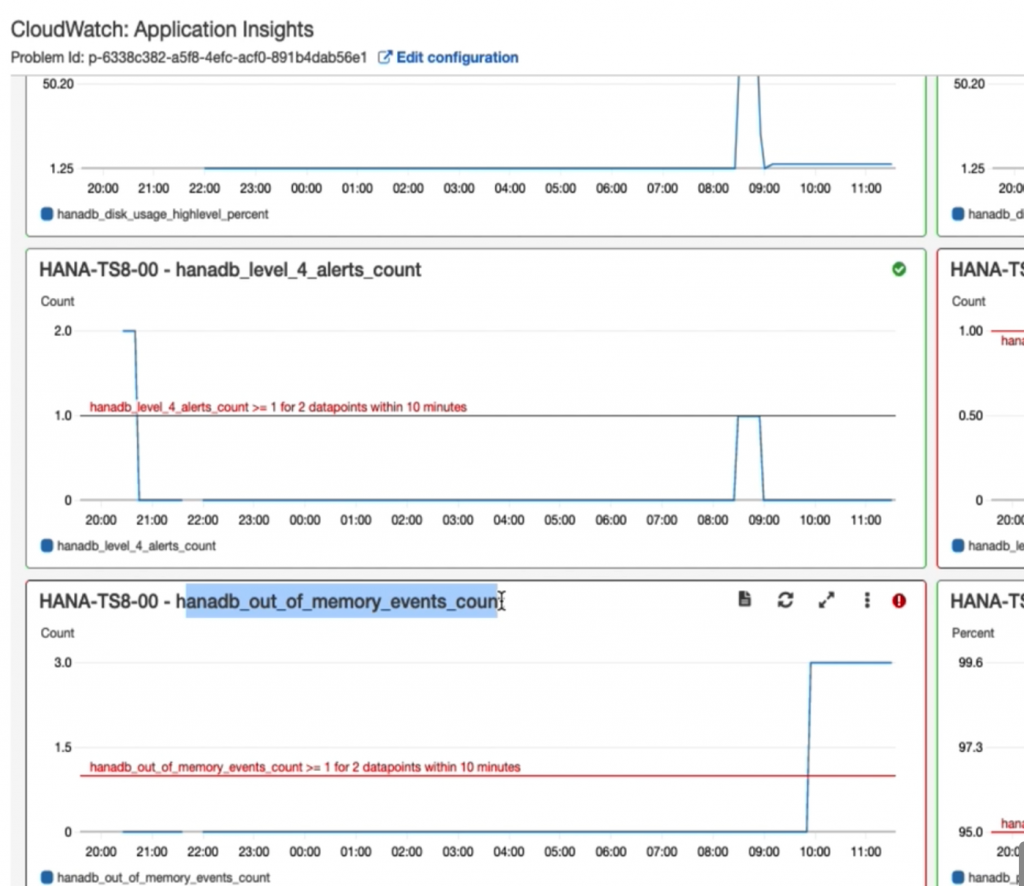
Task: Open options menu on level 4 alerts widget
Action: 866,269
